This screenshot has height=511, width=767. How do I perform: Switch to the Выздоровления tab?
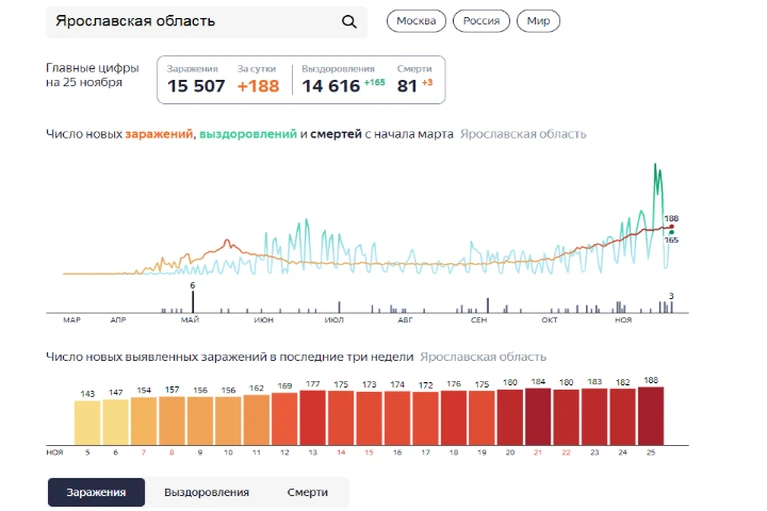coord(206,492)
